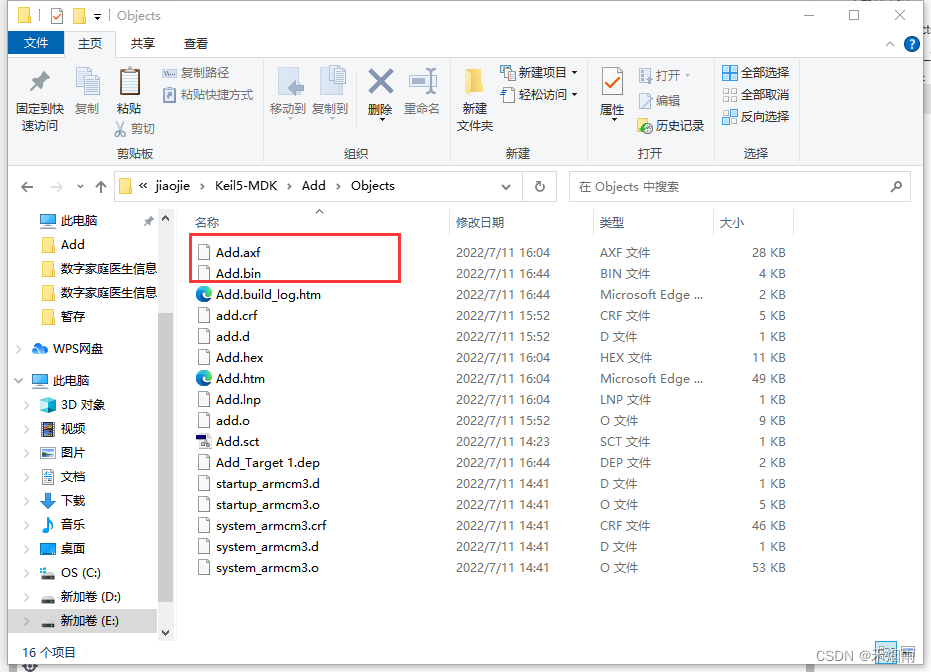Collapse the ribbon with the chevron
Screen dimensions: 931x672
point(889,44)
